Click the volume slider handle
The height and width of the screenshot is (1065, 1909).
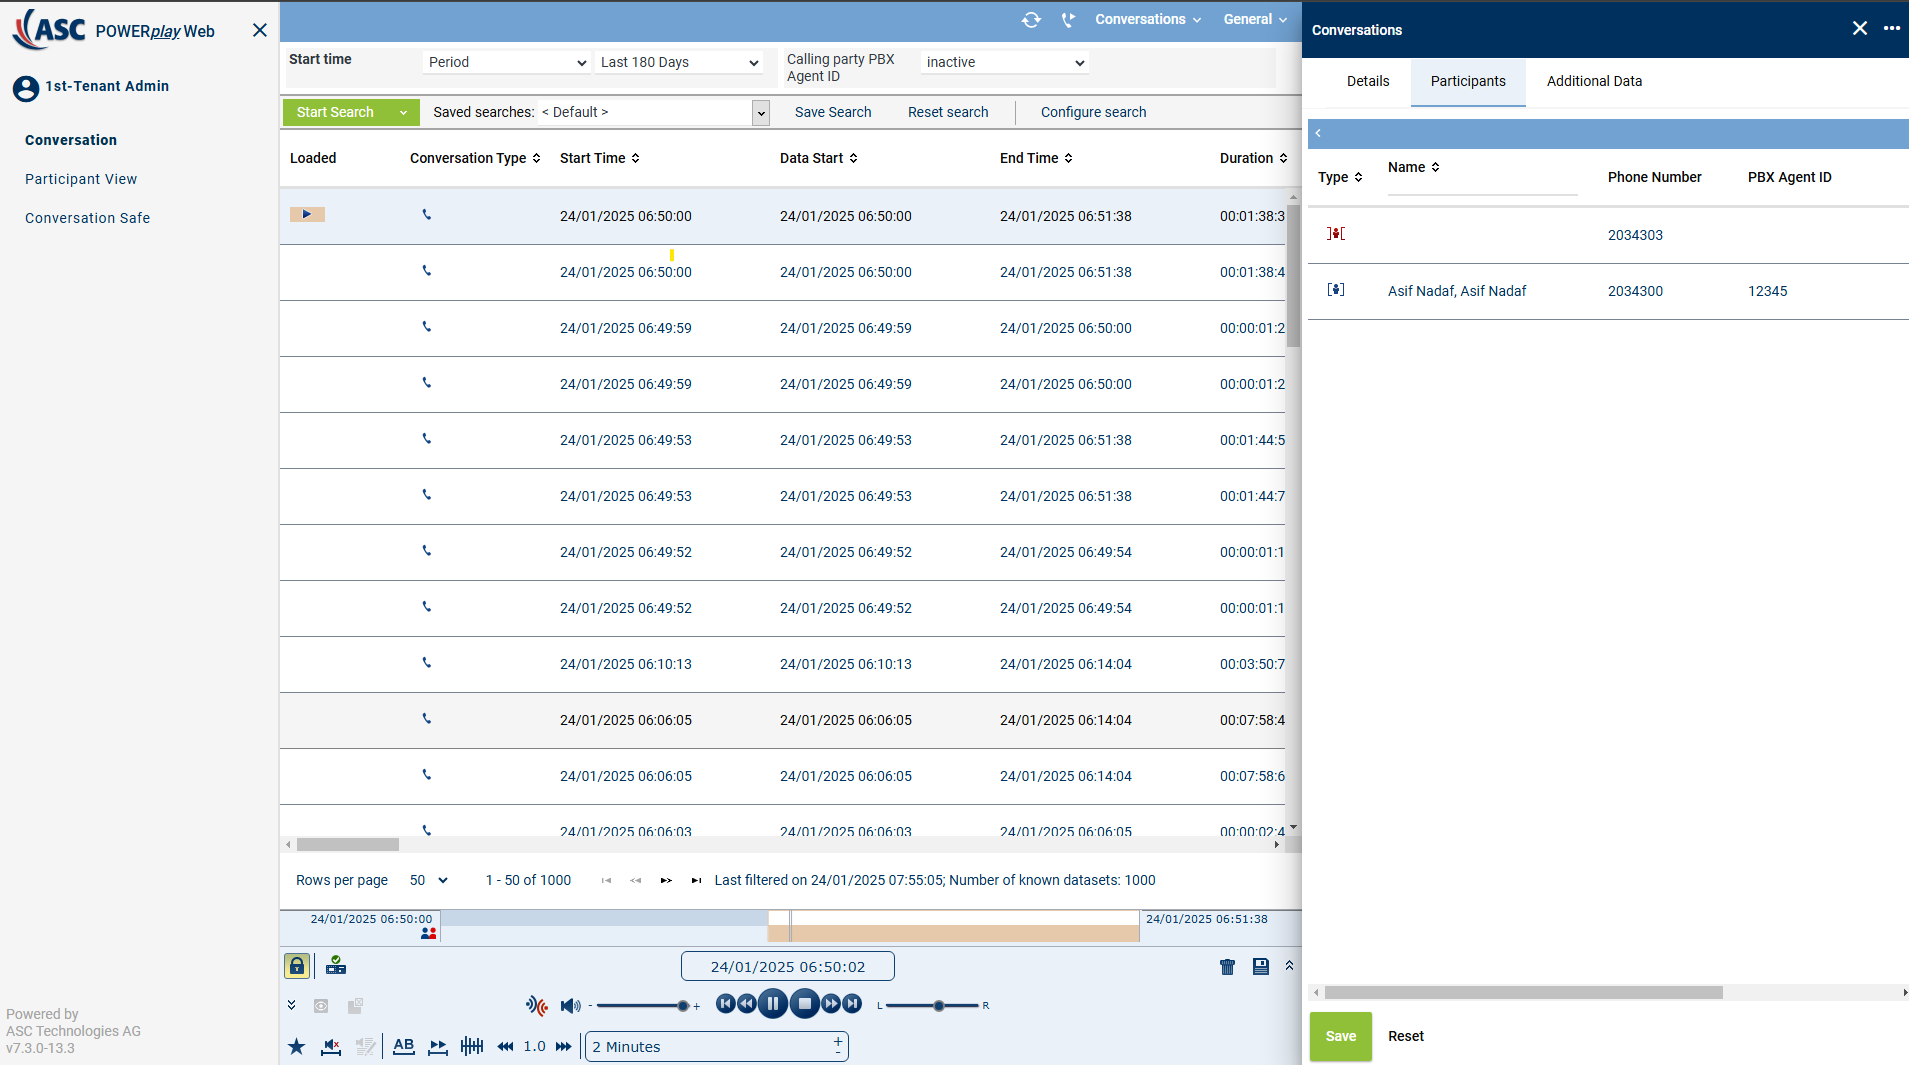(683, 1005)
